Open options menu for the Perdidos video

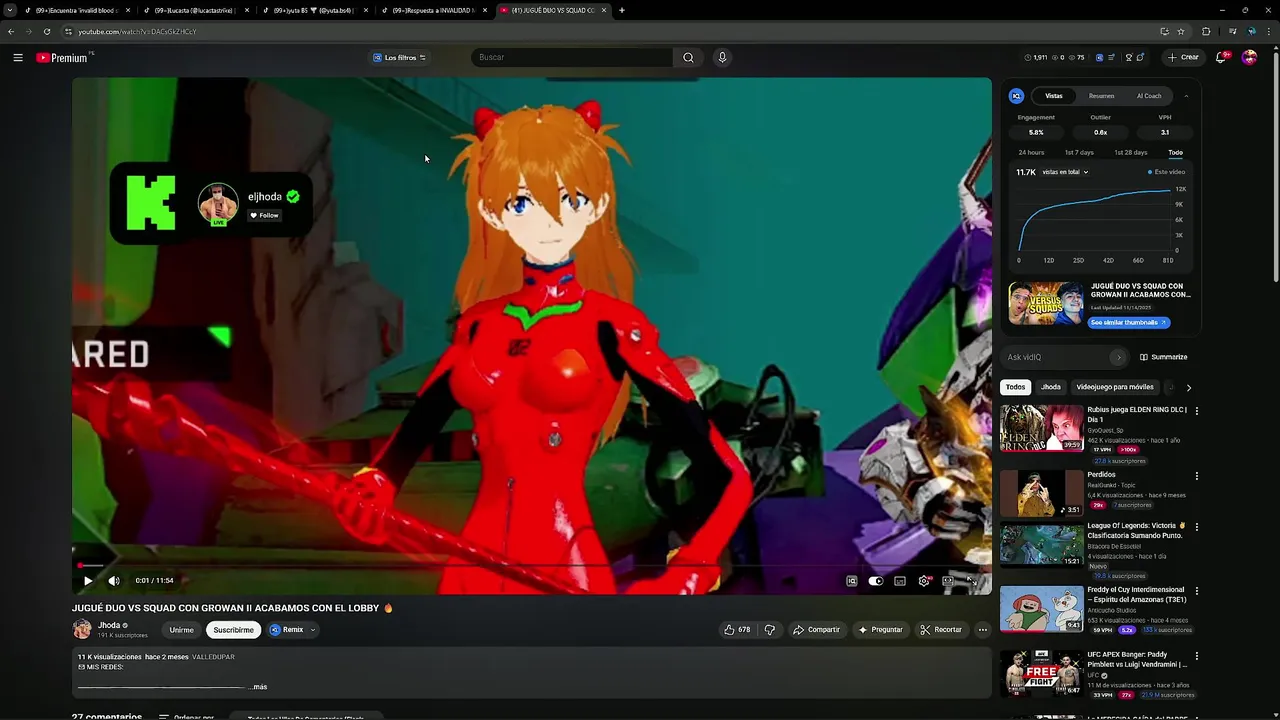(x=1197, y=476)
